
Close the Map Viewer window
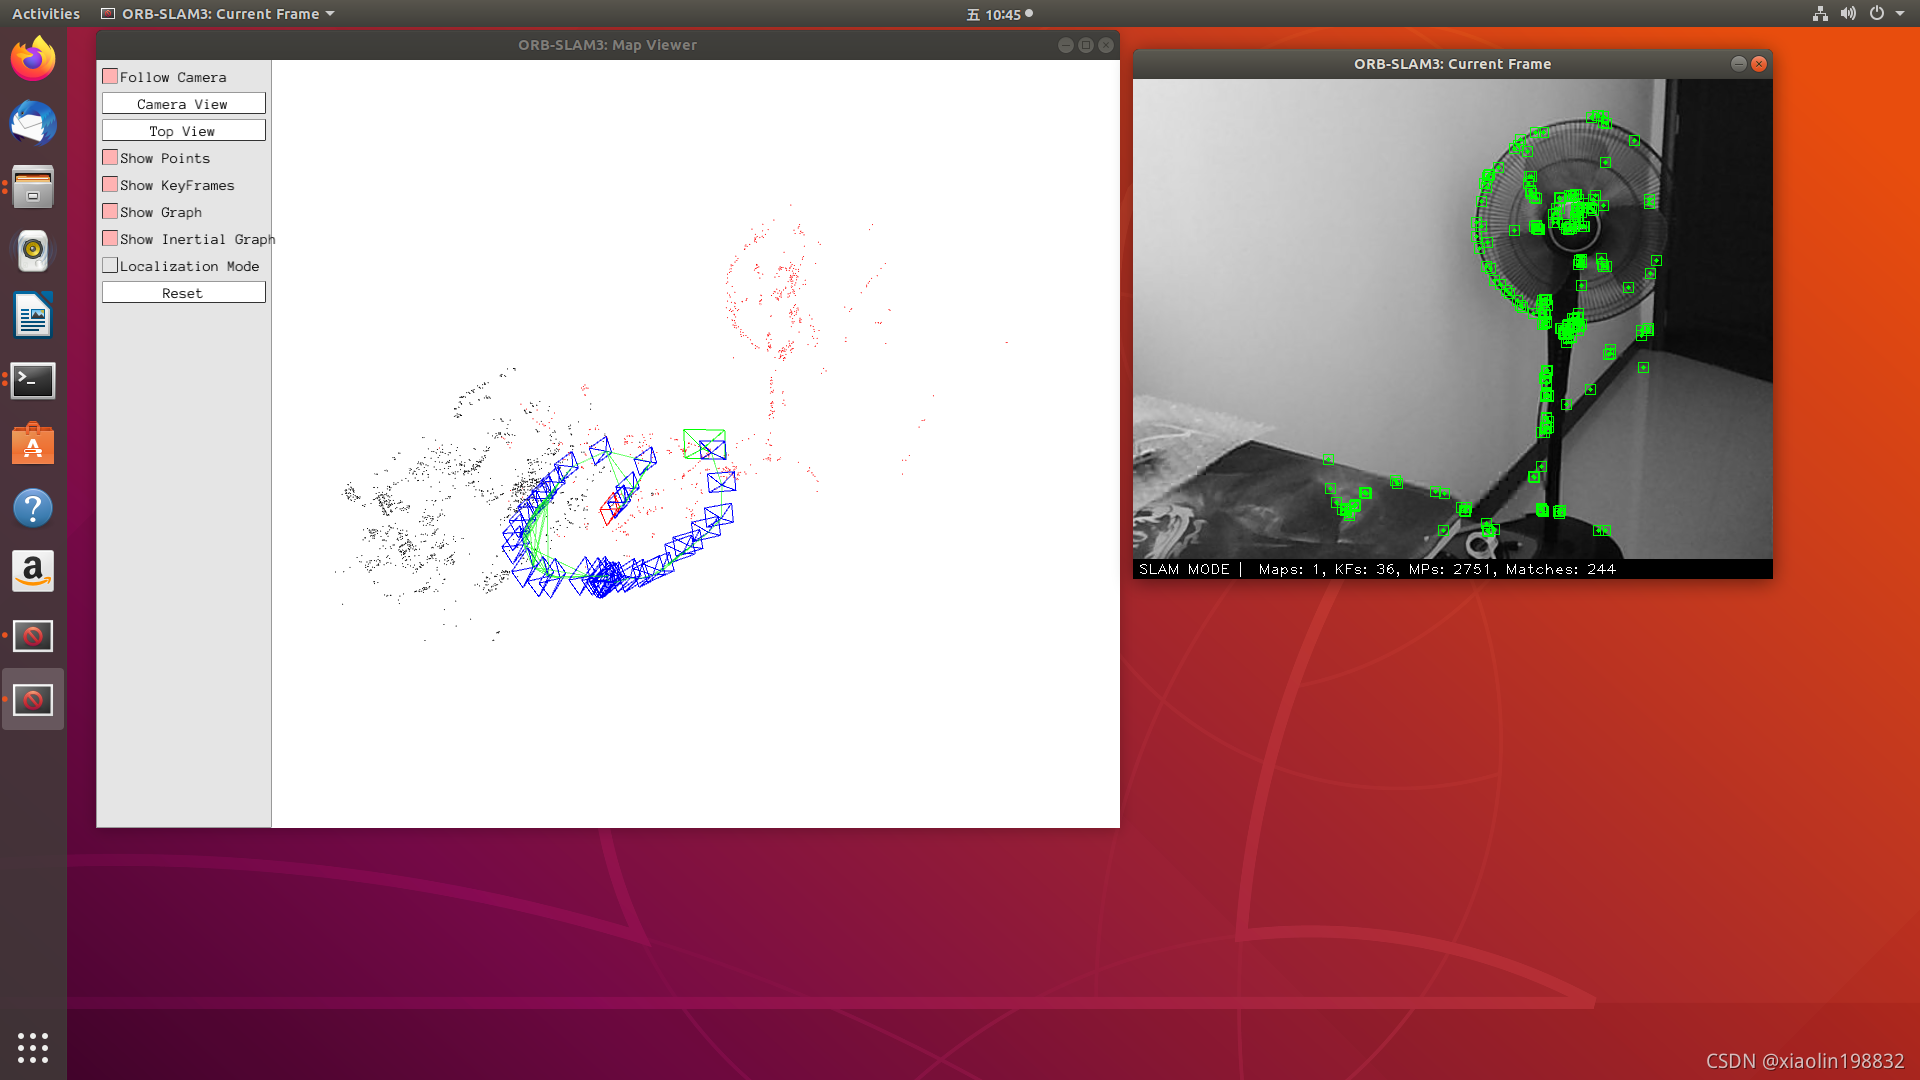1106,45
